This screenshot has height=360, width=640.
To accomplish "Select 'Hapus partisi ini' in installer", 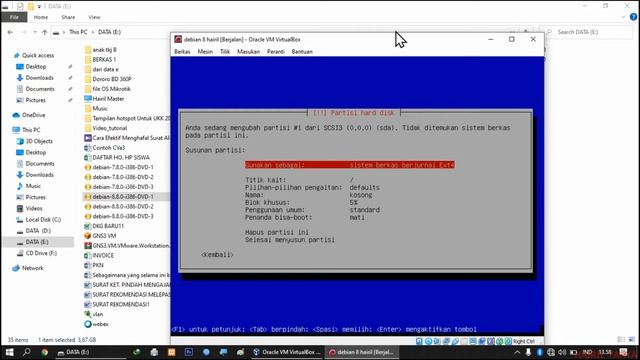I will pos(277,232).
